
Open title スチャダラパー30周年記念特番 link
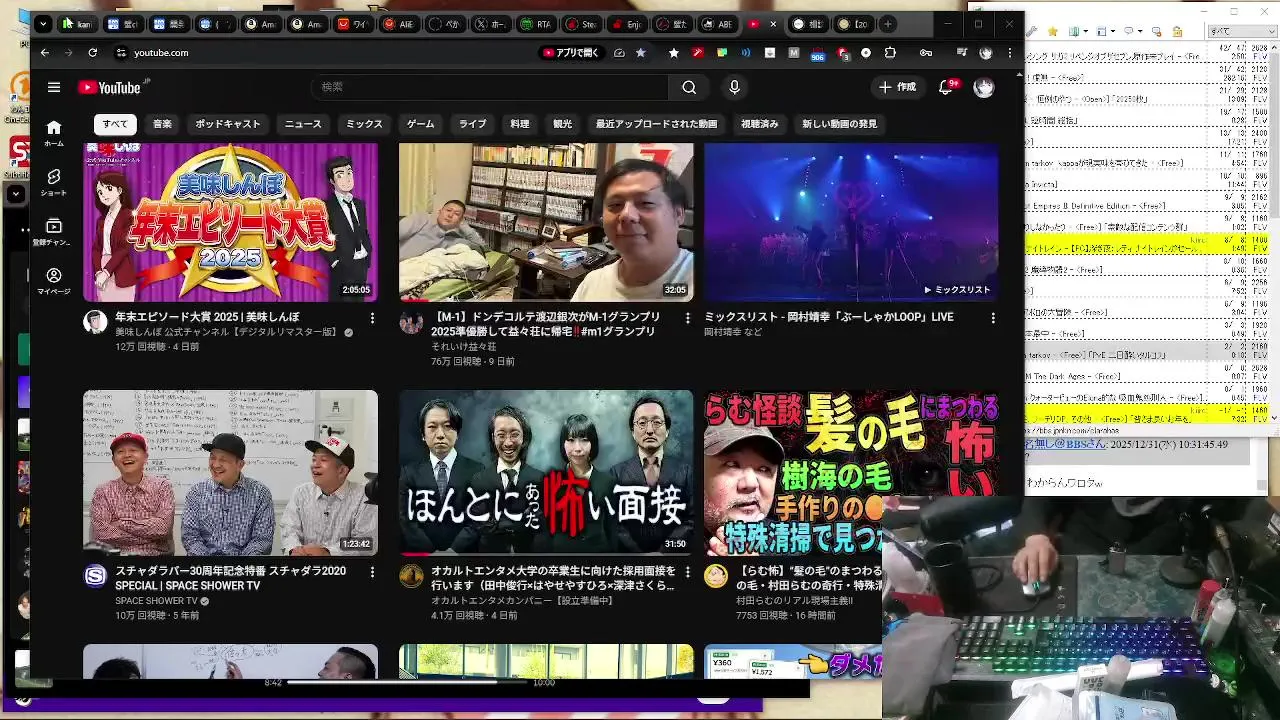coord(230,578)
